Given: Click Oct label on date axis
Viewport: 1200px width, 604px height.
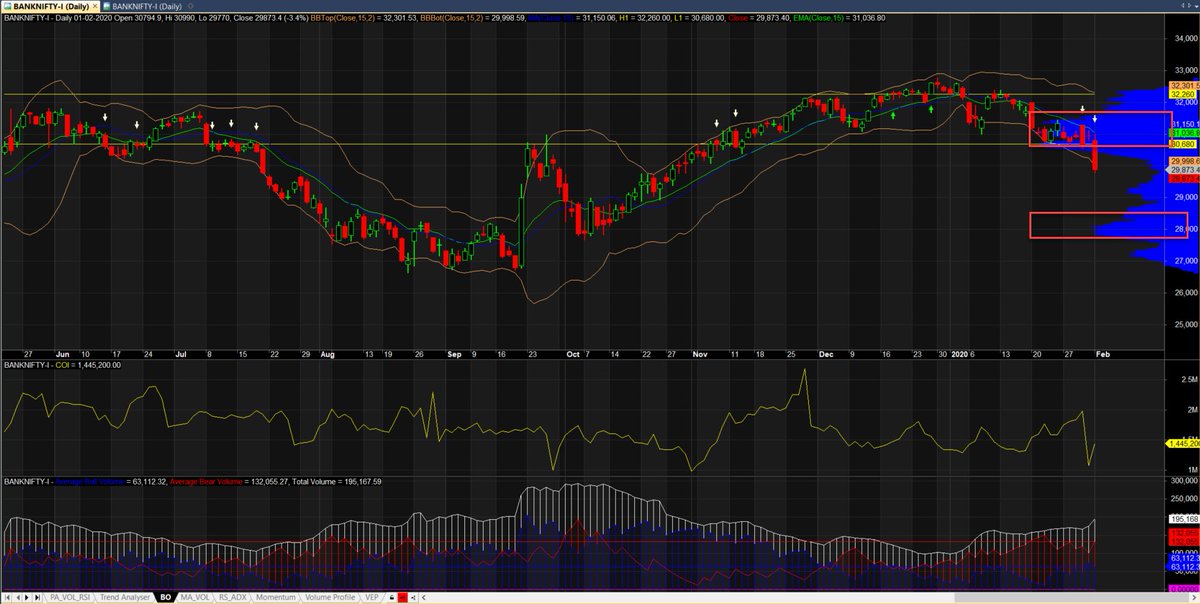Looking at the screenshot, I should pyautogui.click(x=573, y=354).
